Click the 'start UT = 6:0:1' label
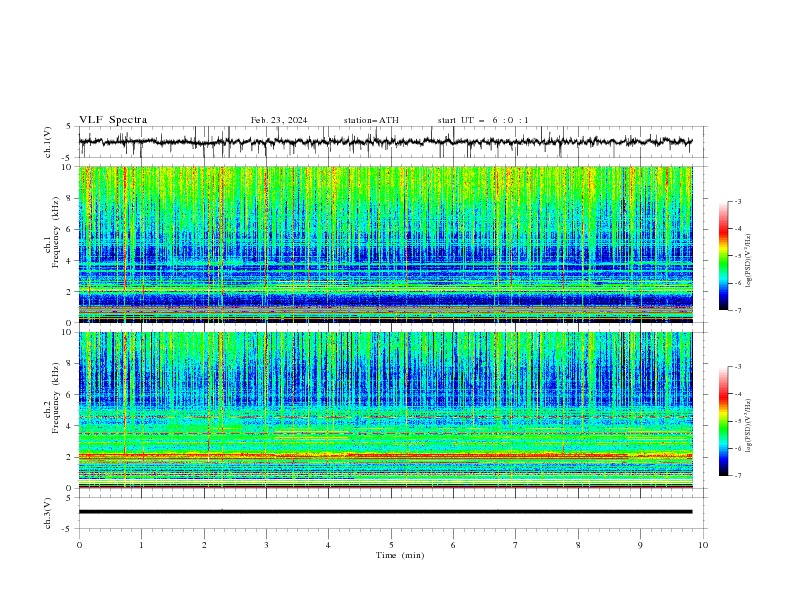 [x=483, y=120]
